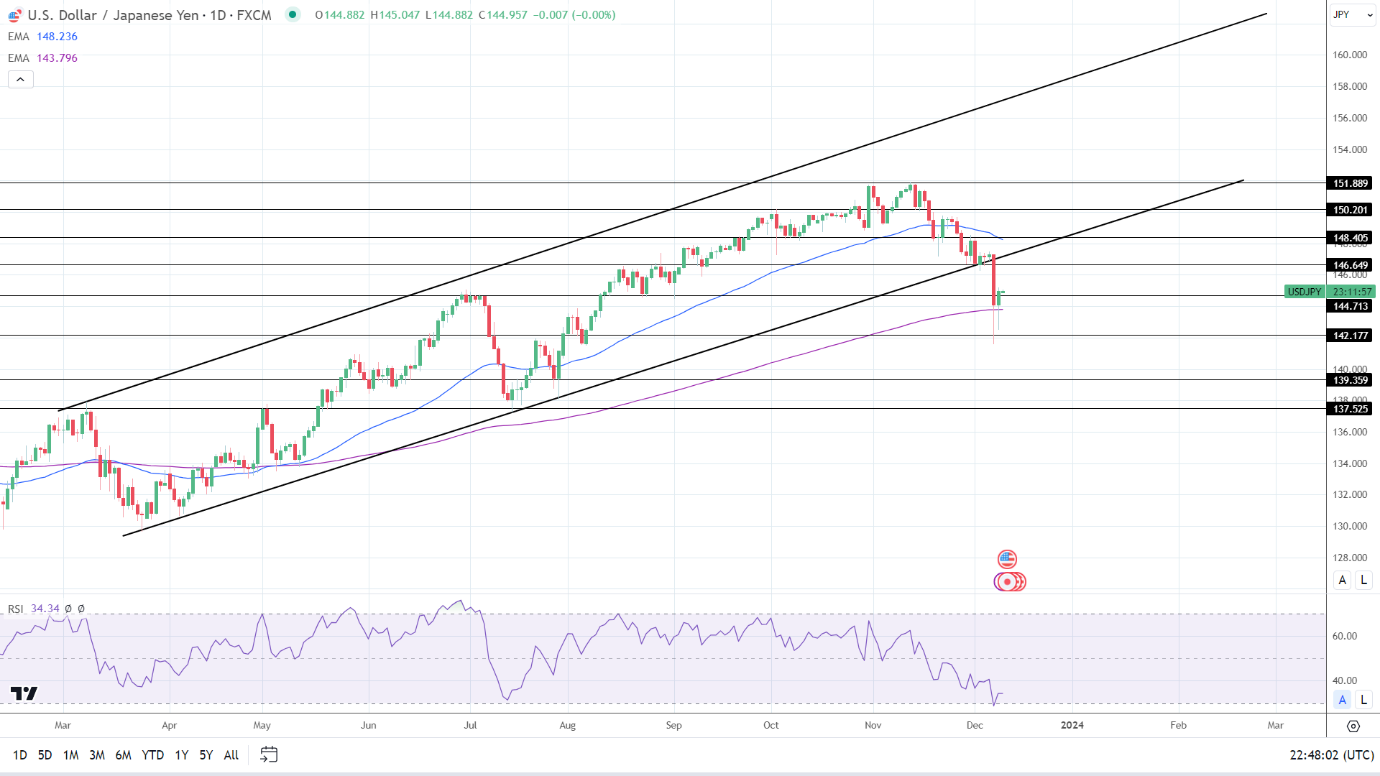Select the blue EMA 148.236 legend
This screenshot has width=1380, height=776.
(x=43, y=36)
